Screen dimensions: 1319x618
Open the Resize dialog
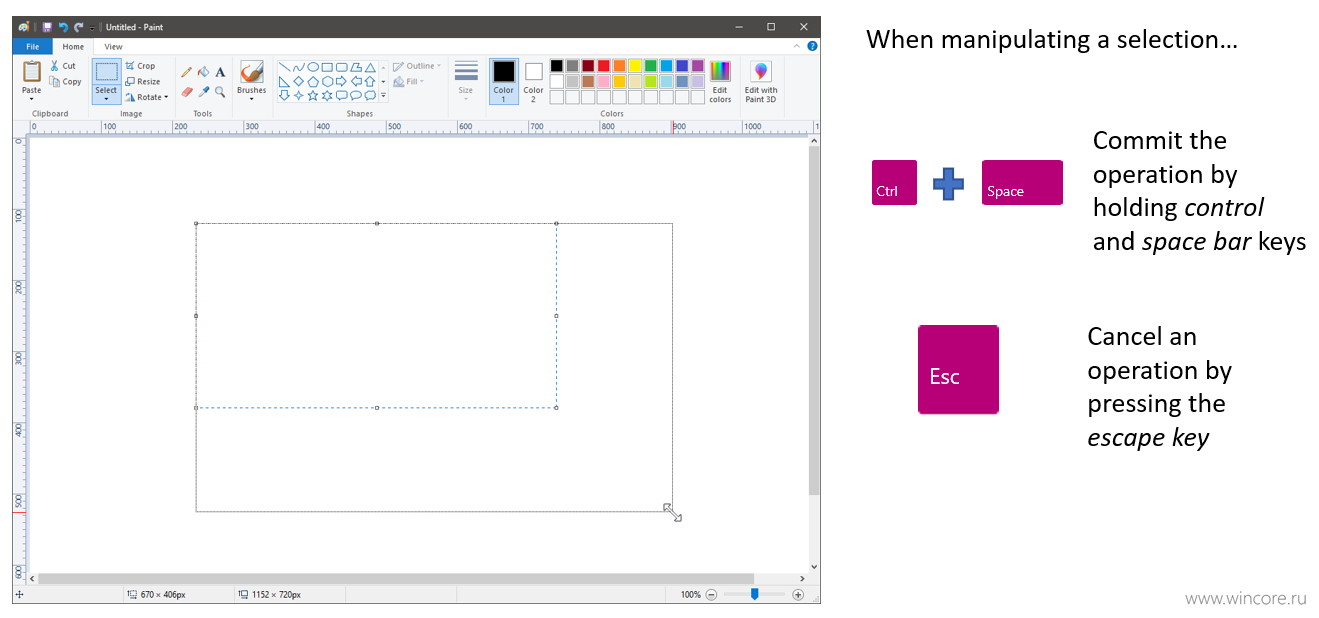[x=143, y=82]
